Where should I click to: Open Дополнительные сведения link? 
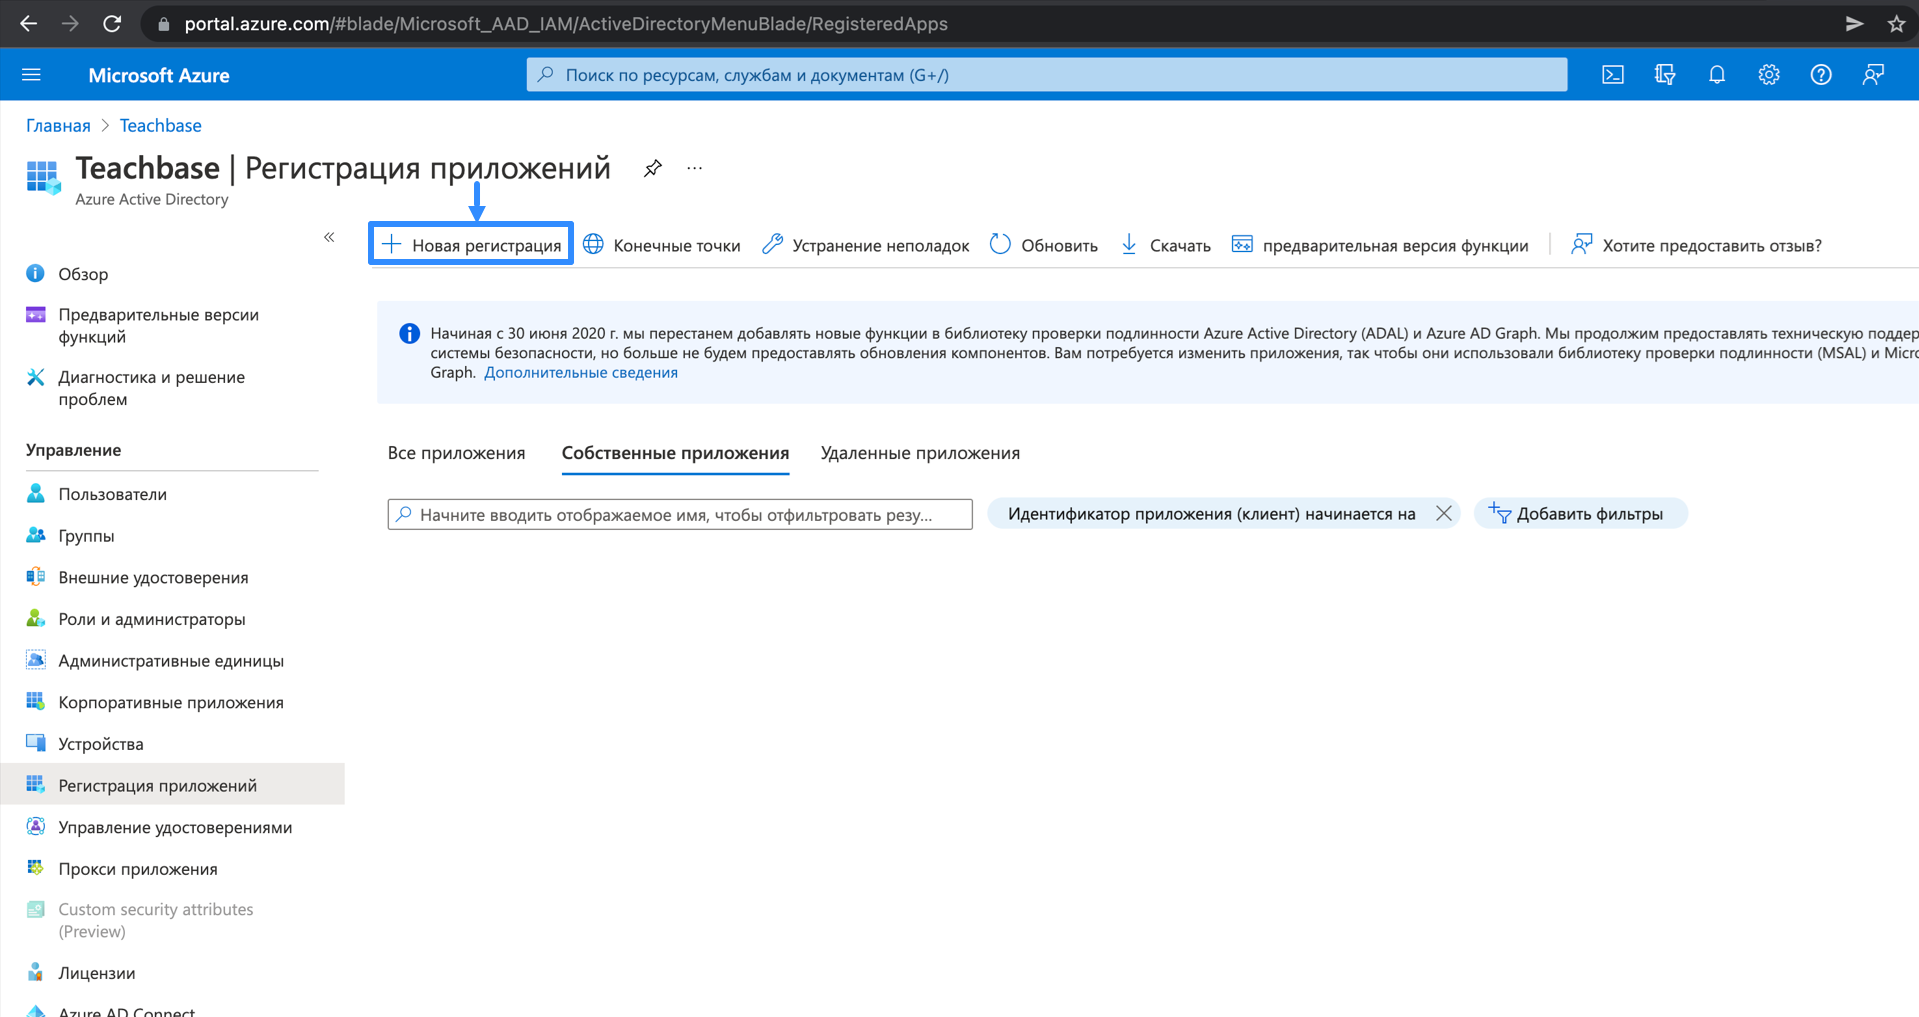581,372
